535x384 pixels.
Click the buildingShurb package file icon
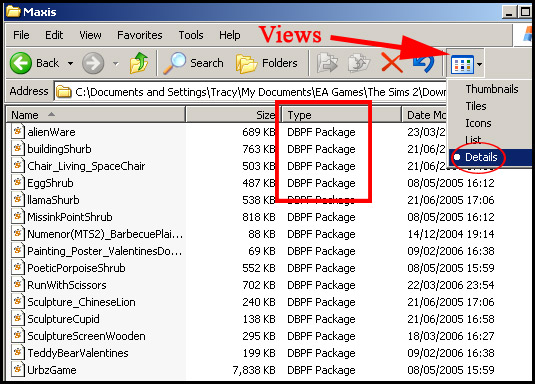[x=18, y=148]
